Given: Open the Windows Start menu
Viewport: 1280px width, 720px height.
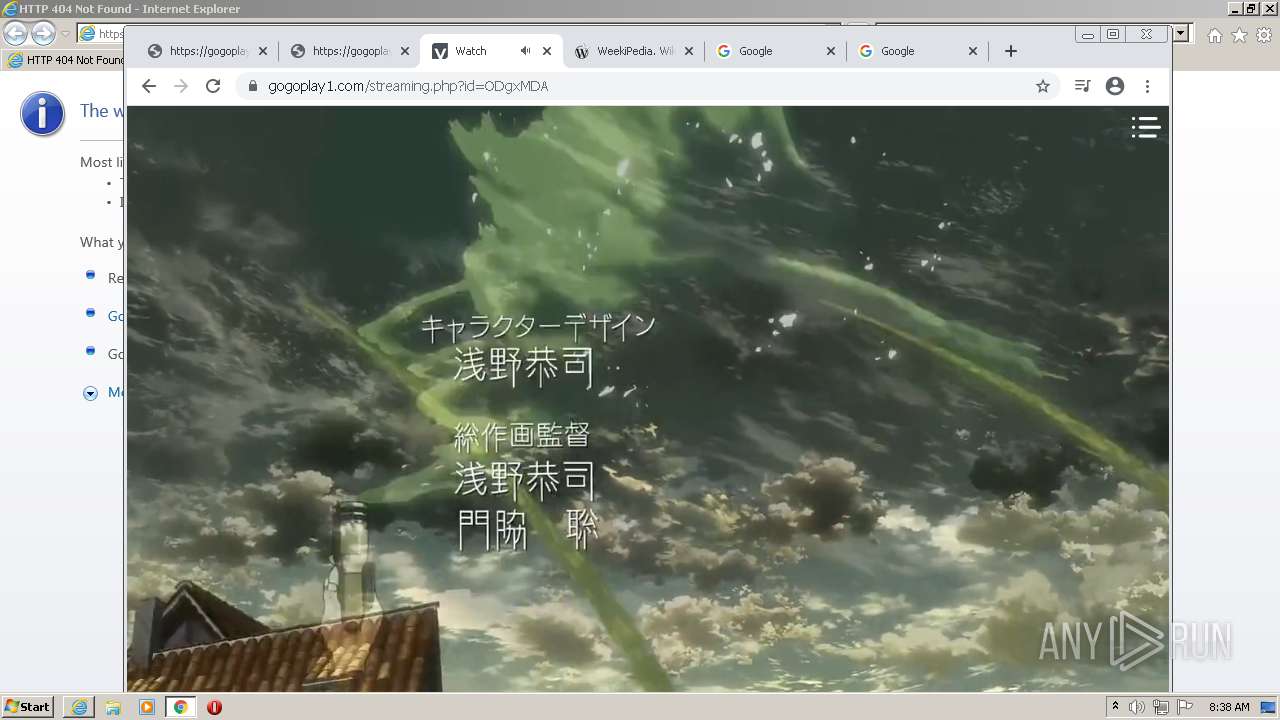Looking at the screenshot, I should (x=27, y=707).
